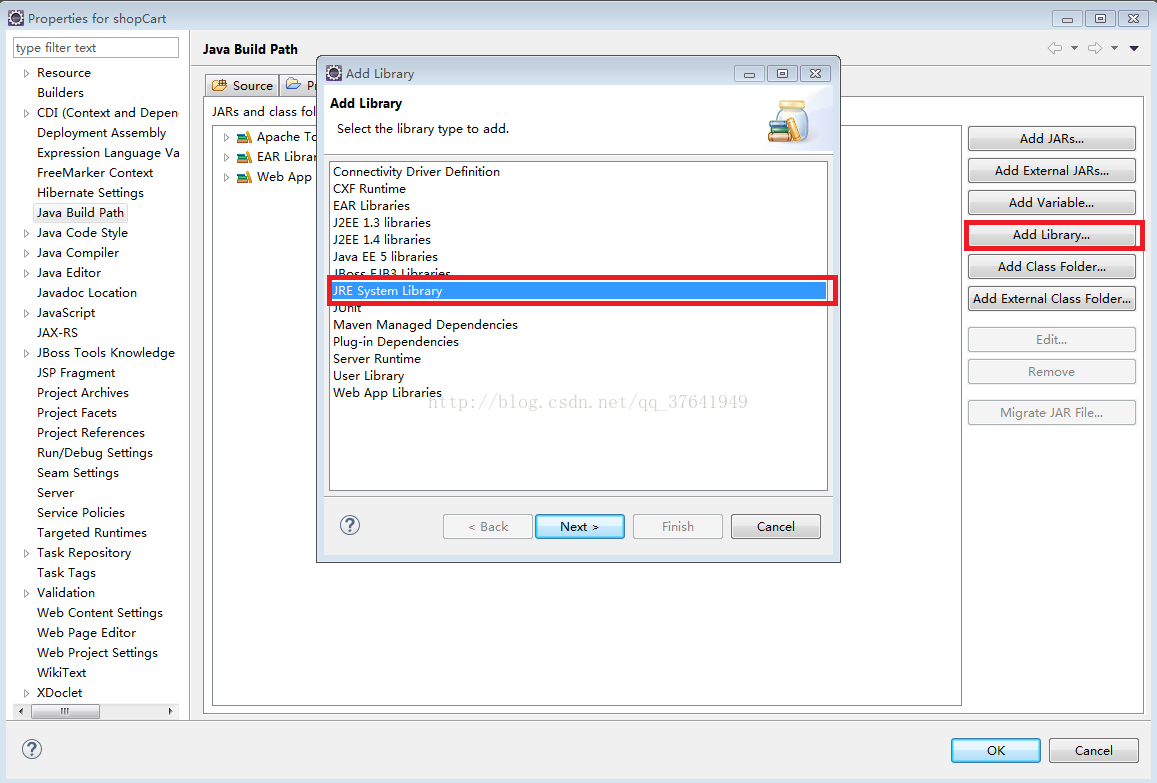Viewport: 1157px width, 783px height.
Task: Expand the Java Compiler tree node
Action: click(x=27, y=253)
